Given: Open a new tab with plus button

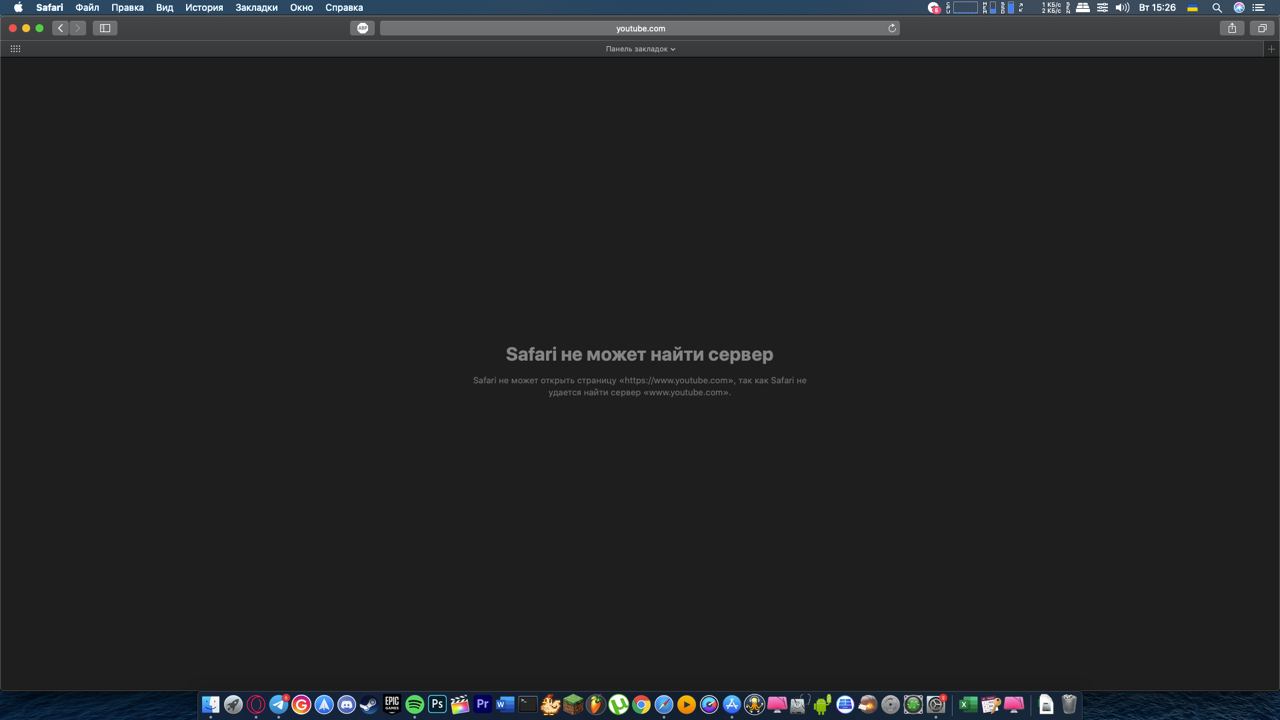Looking at the screenshot, I should (x=1272, y=49).
